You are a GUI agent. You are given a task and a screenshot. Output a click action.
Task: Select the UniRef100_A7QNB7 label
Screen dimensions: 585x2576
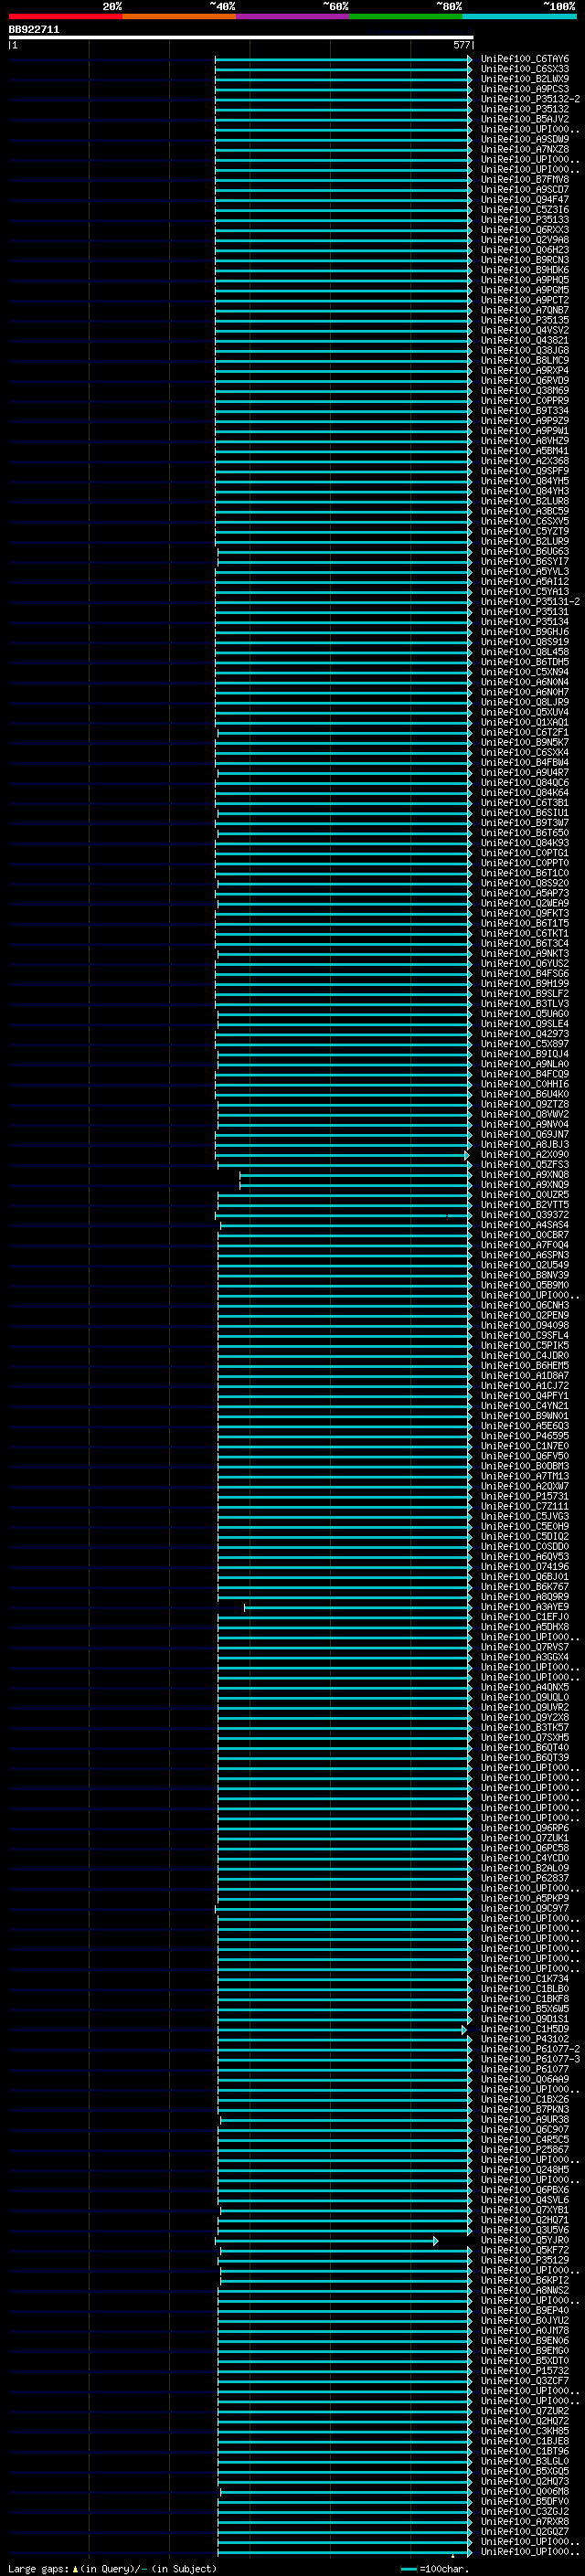point(524,310)
